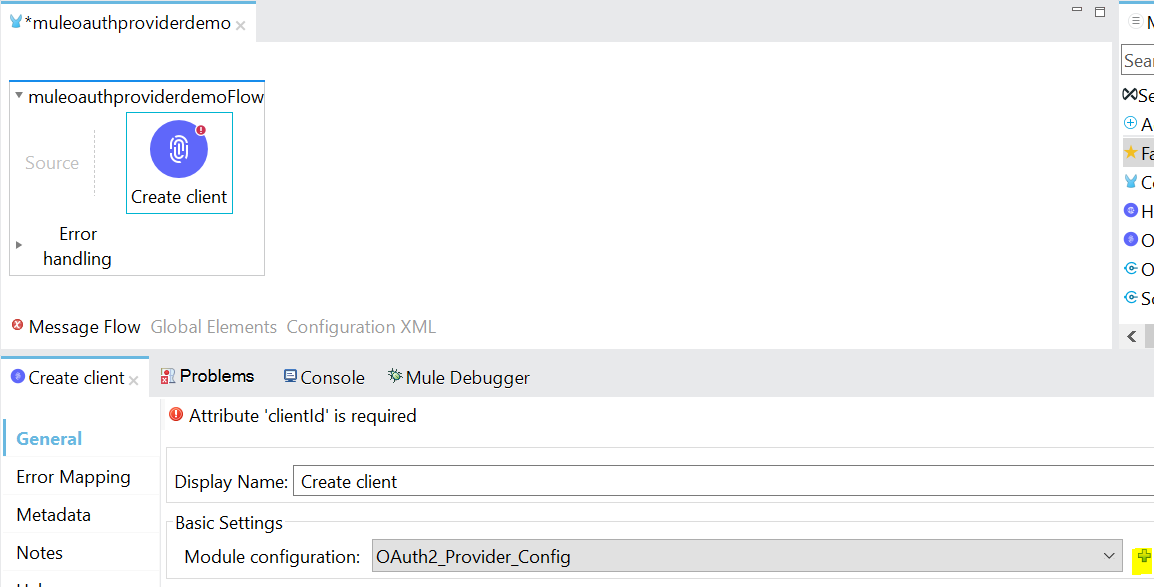Image resolution: width=1154 pixels, height=587 pixels.
Task: Close the Create client properties tab
Action: pyautogui.click(x=133, y=380)
